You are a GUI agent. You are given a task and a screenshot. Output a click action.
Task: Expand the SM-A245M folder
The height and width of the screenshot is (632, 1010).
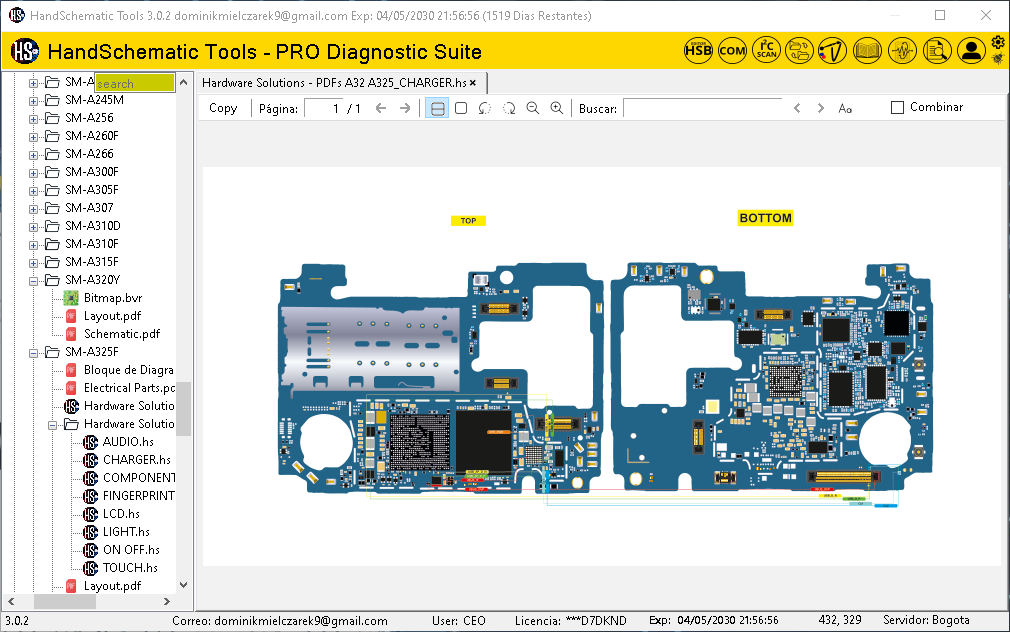[33, 101]
